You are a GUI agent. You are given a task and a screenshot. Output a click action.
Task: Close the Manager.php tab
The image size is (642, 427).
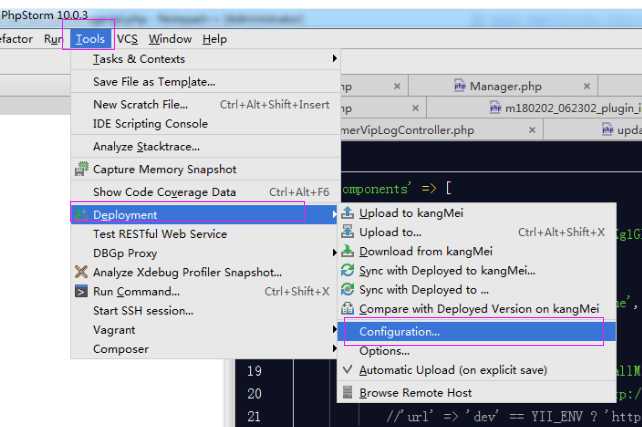tap(587, 86)
